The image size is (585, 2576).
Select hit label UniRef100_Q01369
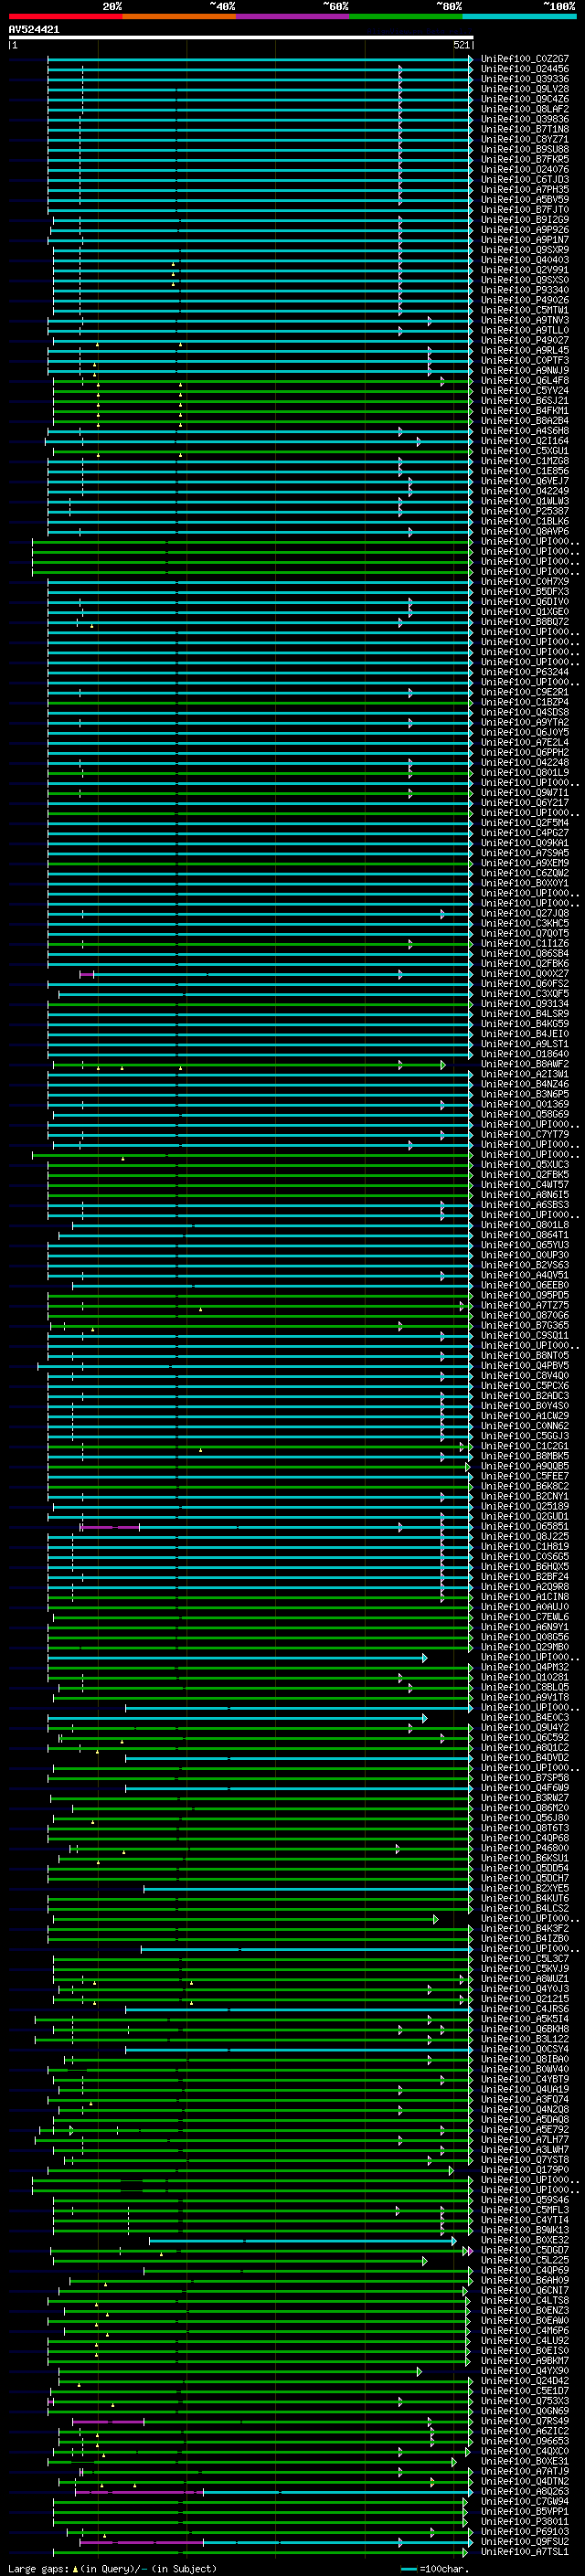(524, 1104)
